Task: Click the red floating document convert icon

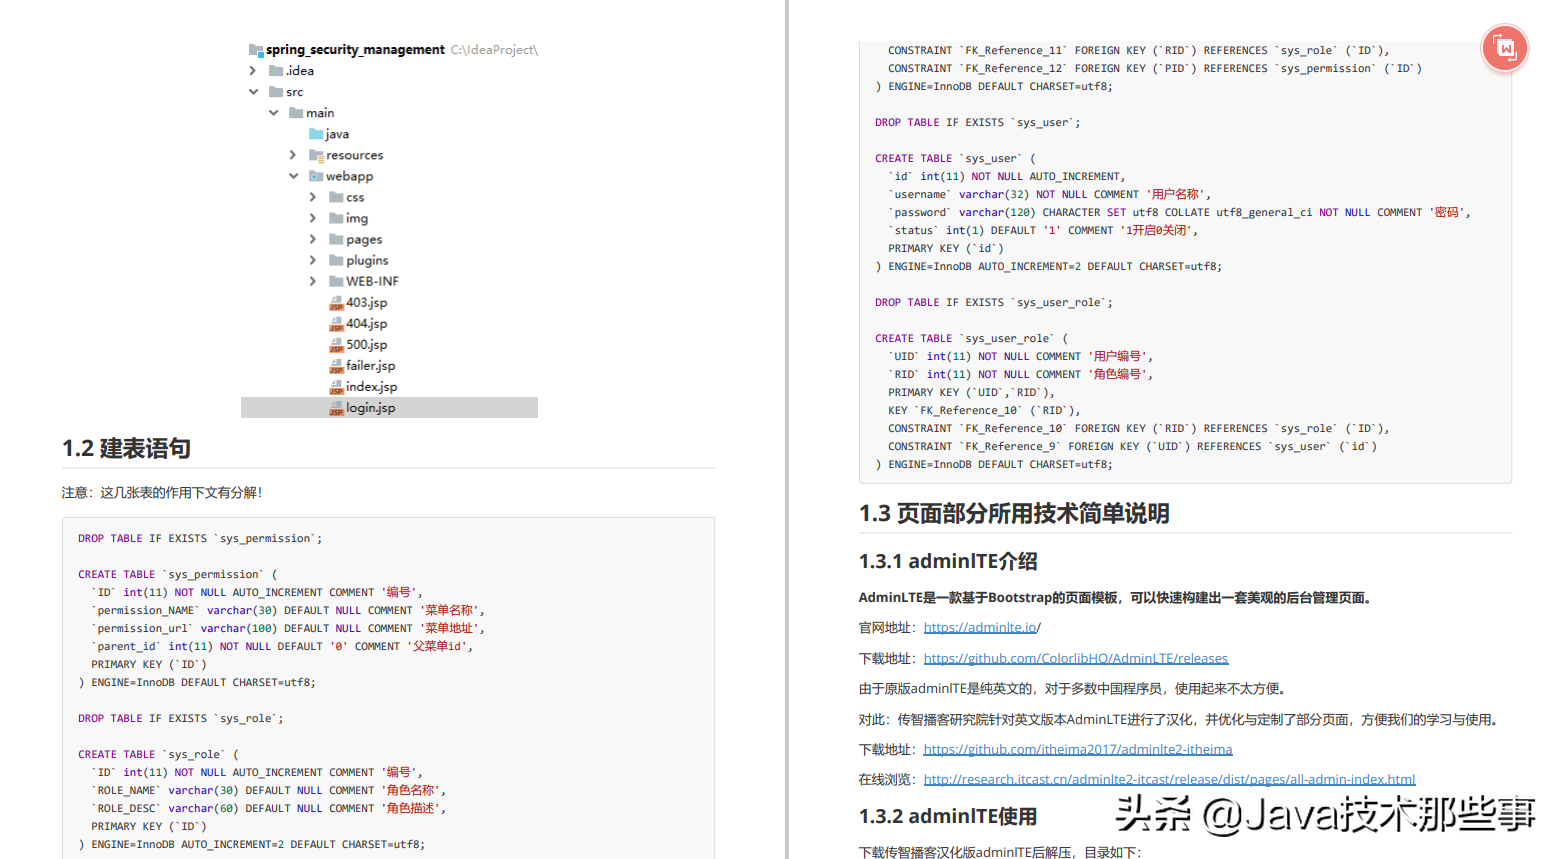Action: point(1505,48)
